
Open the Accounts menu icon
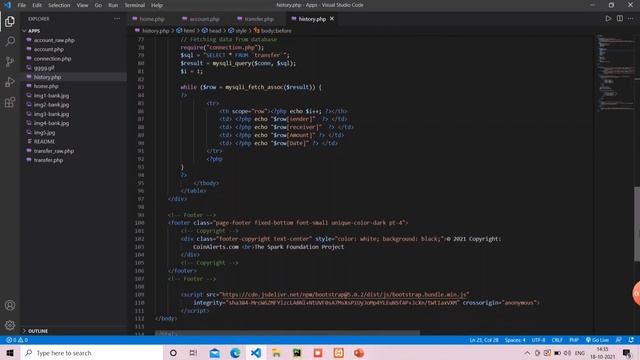(10, 305)
